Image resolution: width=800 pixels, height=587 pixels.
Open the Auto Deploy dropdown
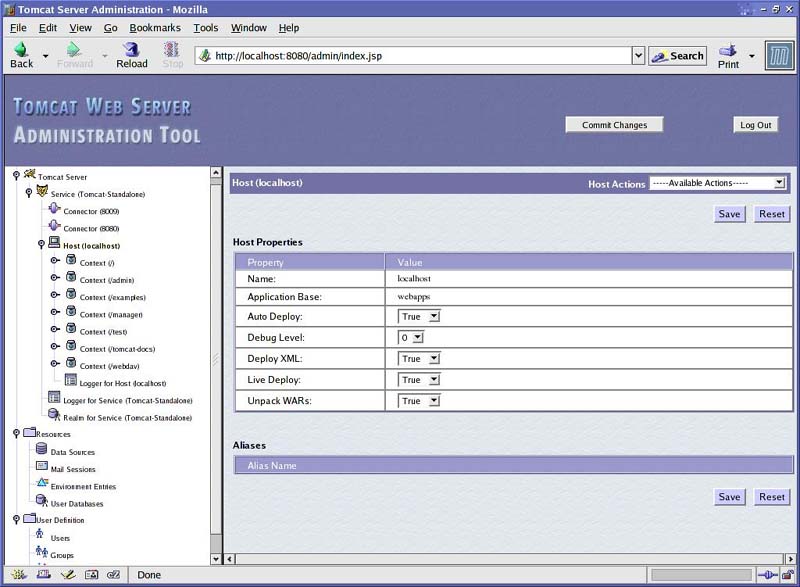pyautogui.click(x=418, y=317)
